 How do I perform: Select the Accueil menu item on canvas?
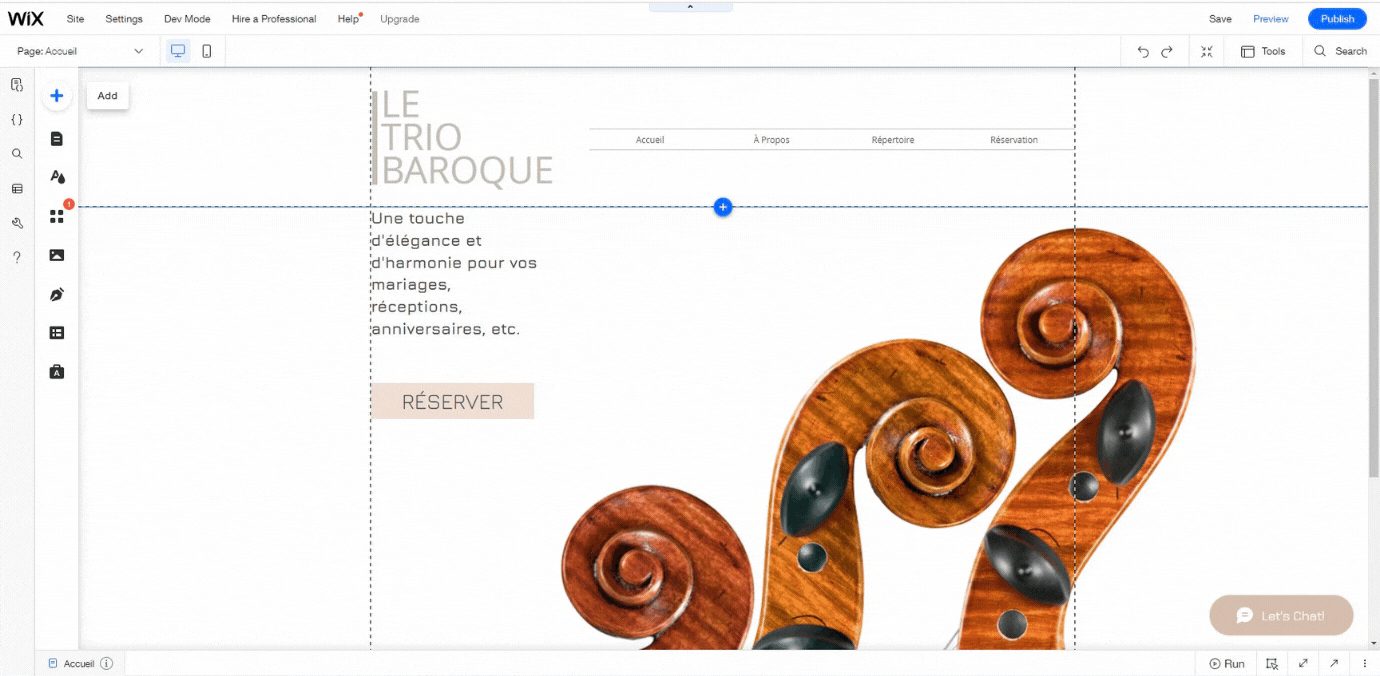pos(650,140)
